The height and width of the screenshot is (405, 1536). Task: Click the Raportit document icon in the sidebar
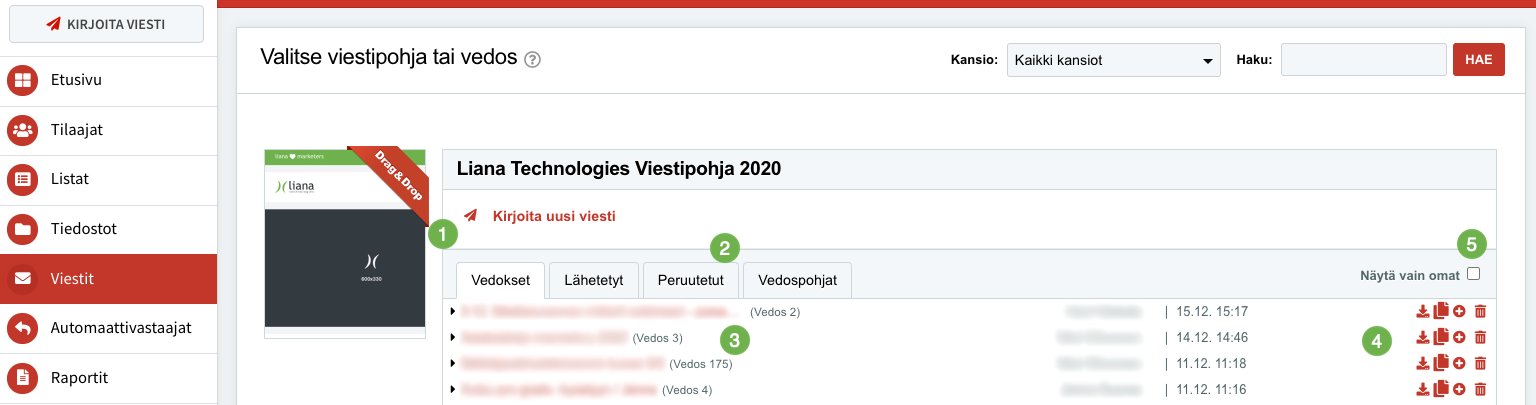tap(22, 378)
